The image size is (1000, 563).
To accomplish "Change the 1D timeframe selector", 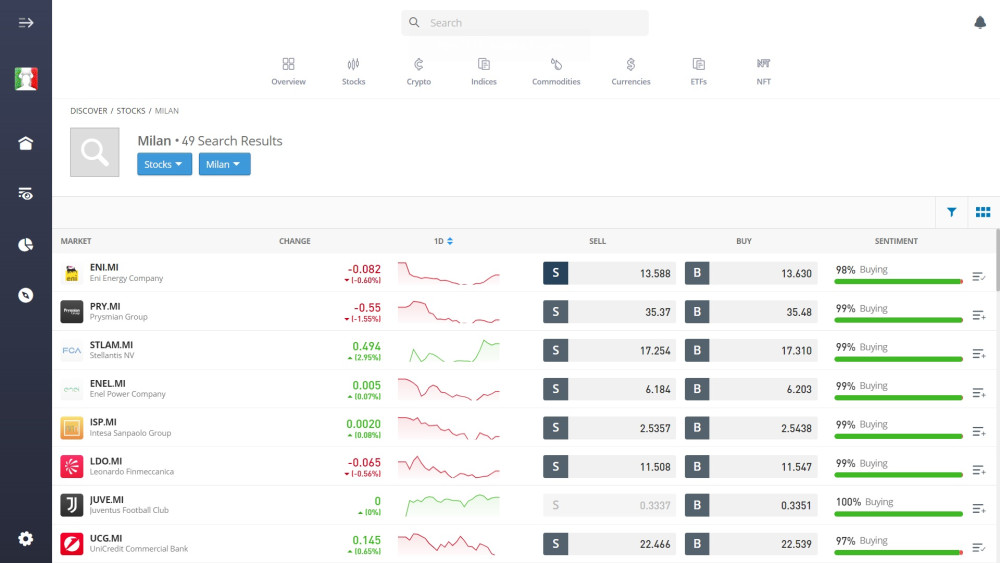I will pyautogui.click(x=443, y=241).
